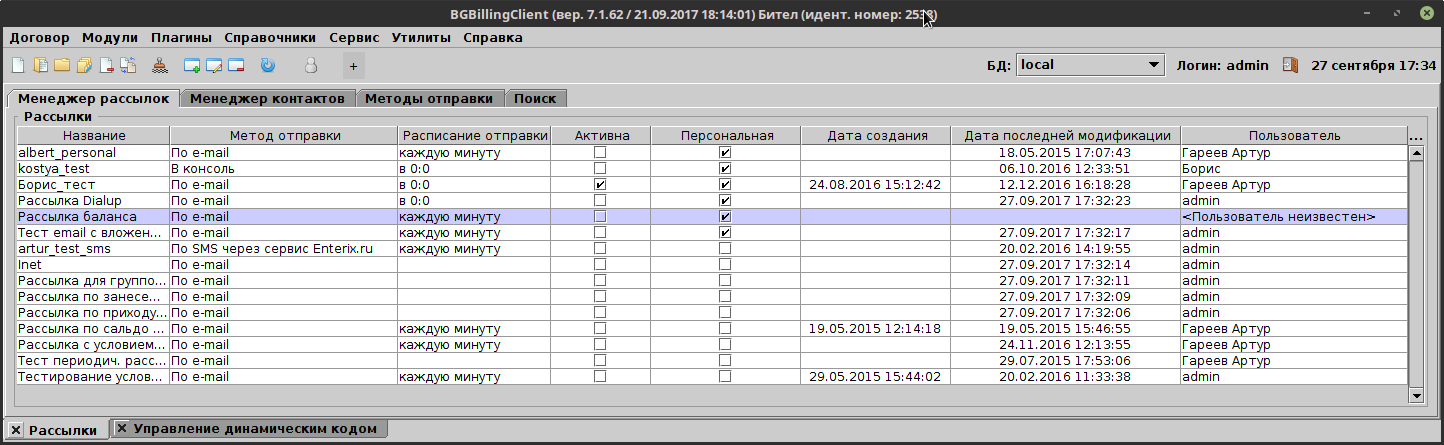The width and height of the screenshot is (1444, 445).
Task: Enable Персональная checkbox for artur_test_sms row
Action: point(725,249)
